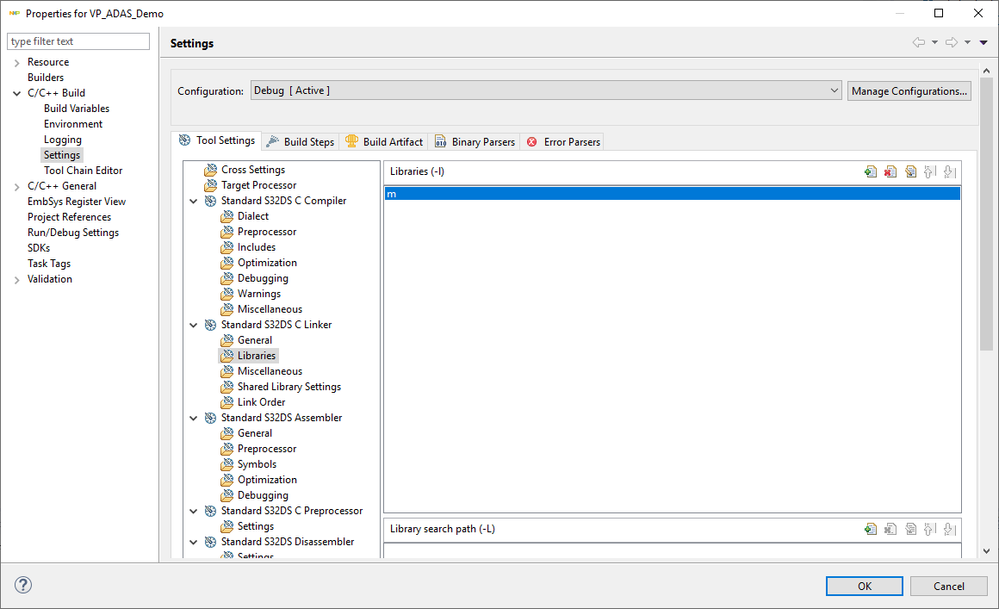Open the back history dropdown arrow
The image size is (999, 609).
pyautogui.click(x=935, y=42)
